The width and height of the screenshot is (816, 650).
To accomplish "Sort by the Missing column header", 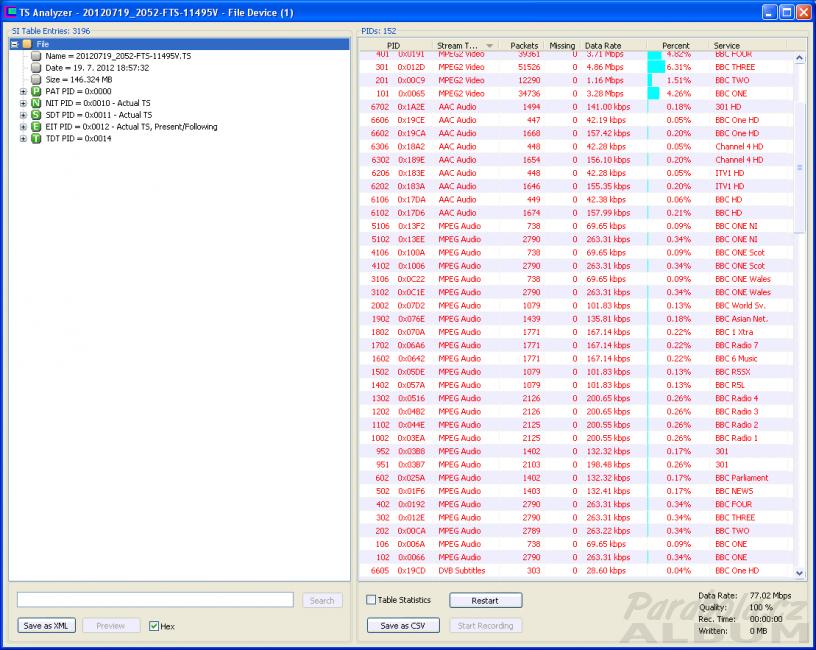I will (562, 46).
